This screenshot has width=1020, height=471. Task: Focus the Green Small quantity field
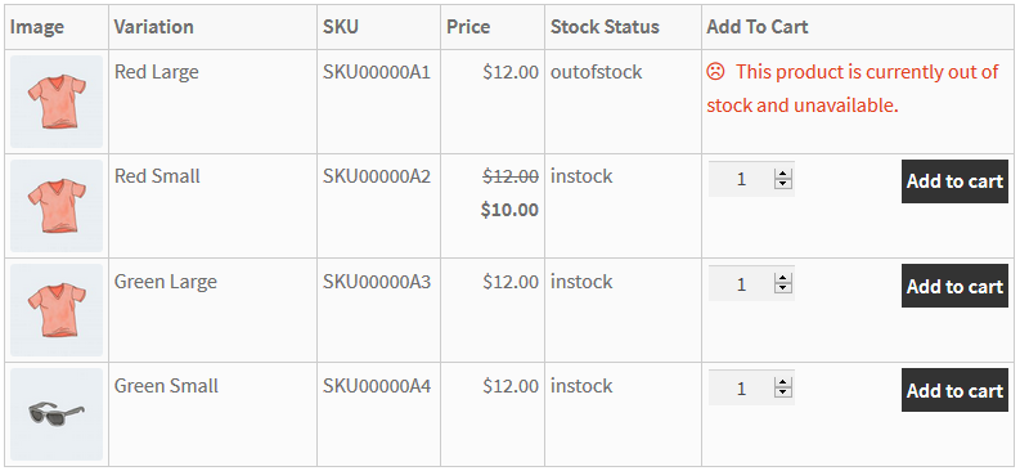click(741, 390)
